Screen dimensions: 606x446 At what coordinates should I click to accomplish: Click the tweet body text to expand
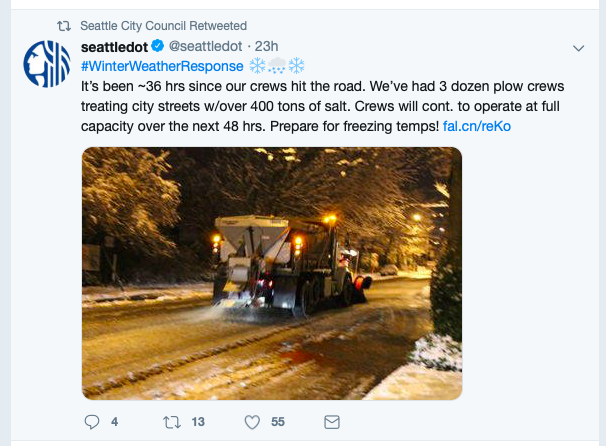(x=300, y=107)
